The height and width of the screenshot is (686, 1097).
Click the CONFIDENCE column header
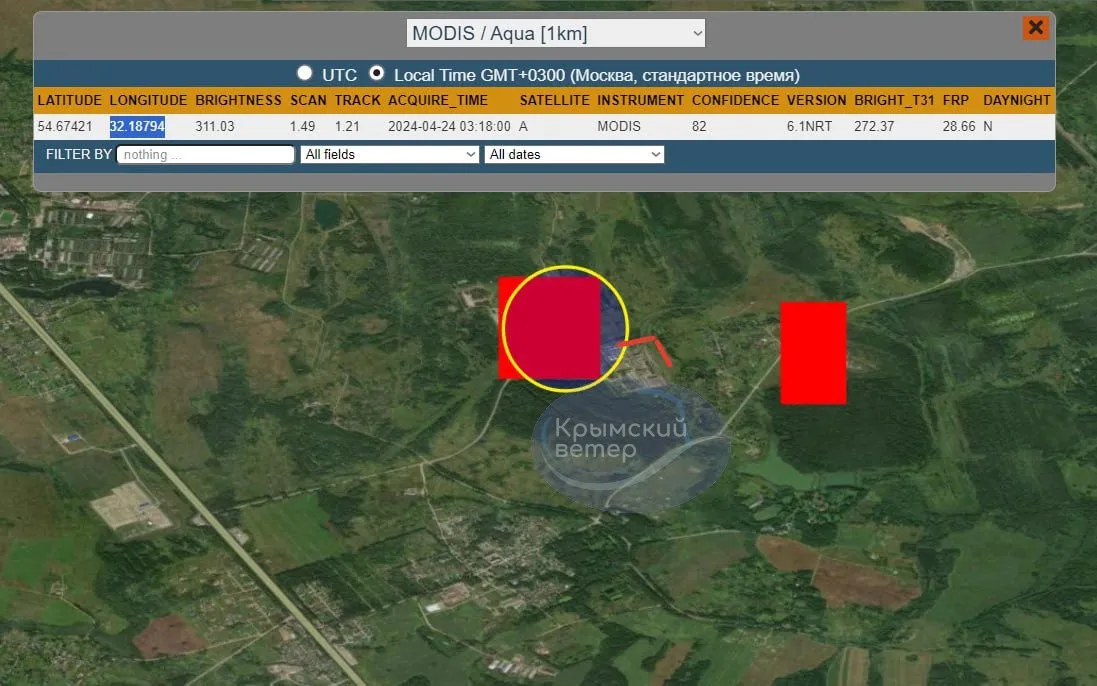click(x=735, y=100)
